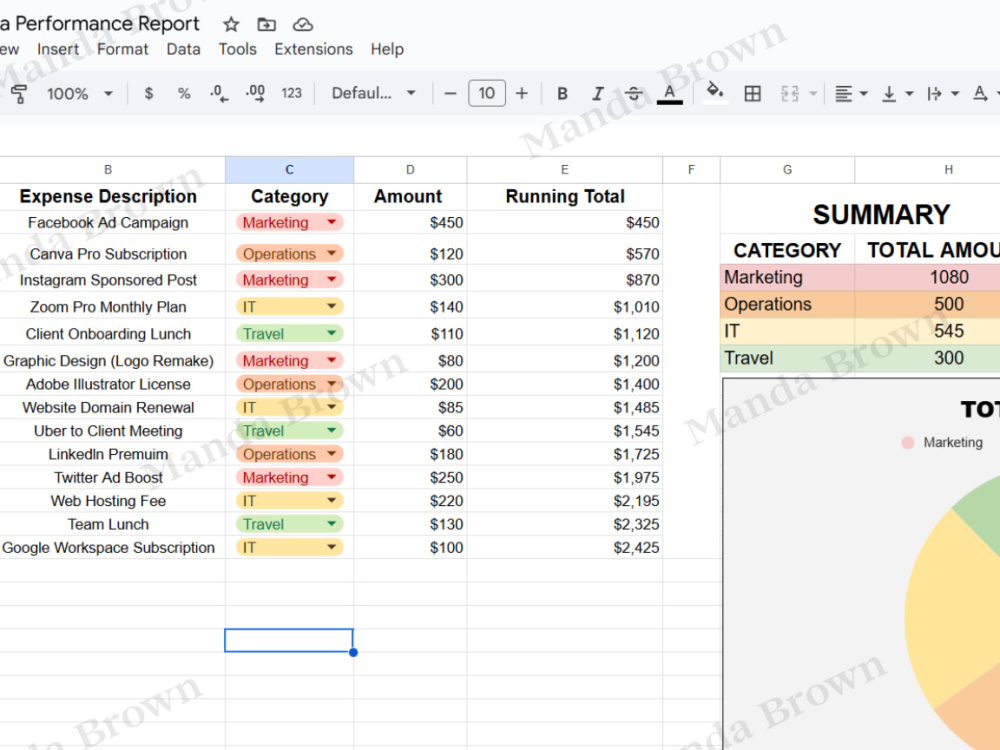Open category dropdown for Team Lunch
The image size is (1000, 750).
332,524
